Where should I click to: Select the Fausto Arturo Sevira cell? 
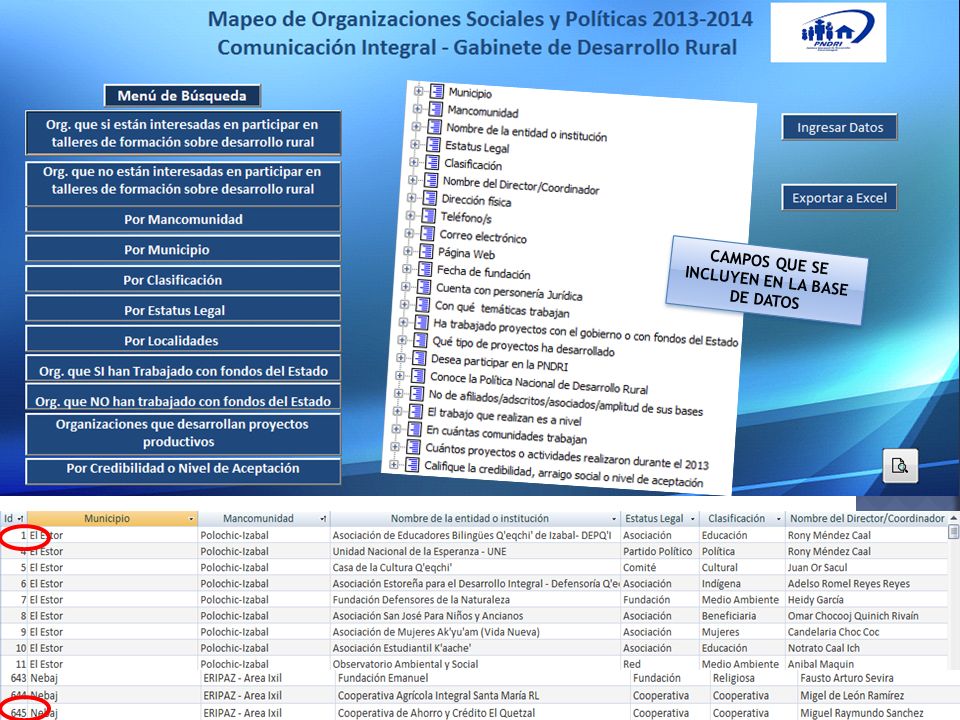click(x=872, y=678)
